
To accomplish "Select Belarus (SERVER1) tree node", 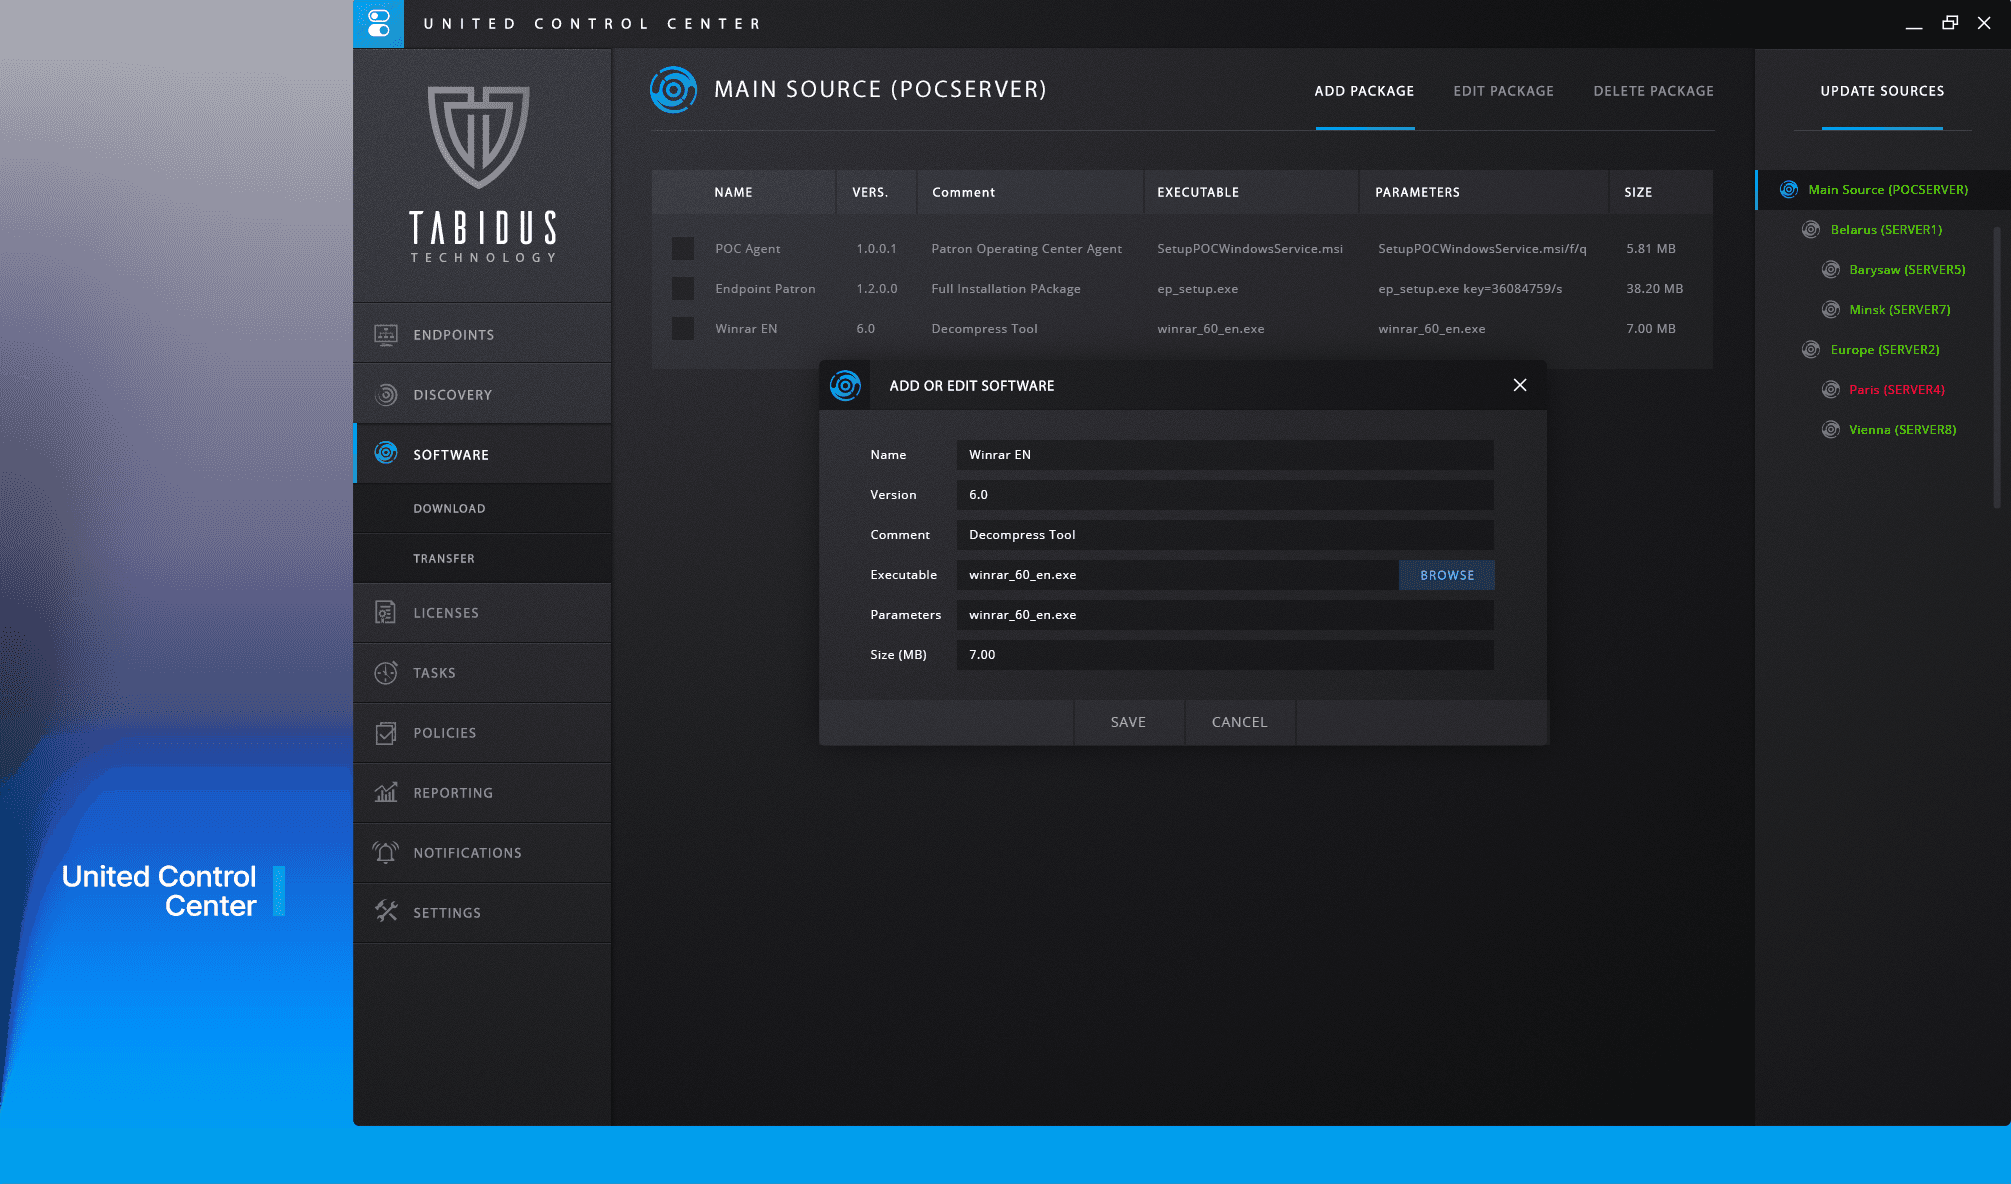I will (x=1885, y=230).
